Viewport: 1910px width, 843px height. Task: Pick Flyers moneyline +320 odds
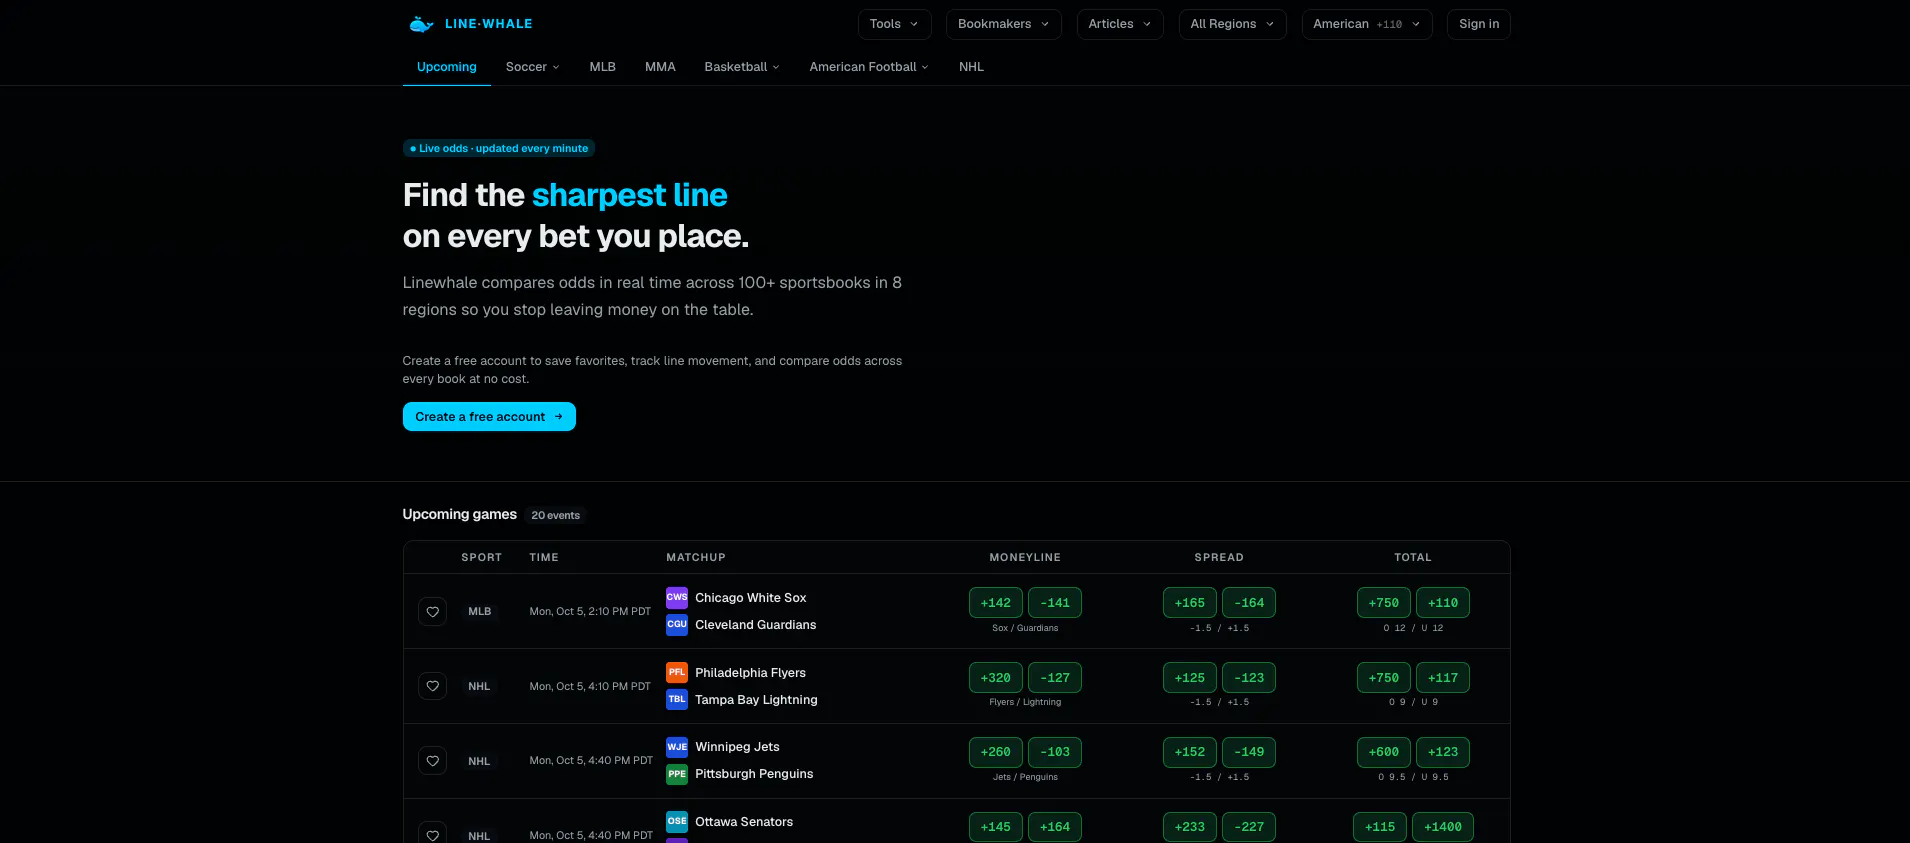coord(996,678)
